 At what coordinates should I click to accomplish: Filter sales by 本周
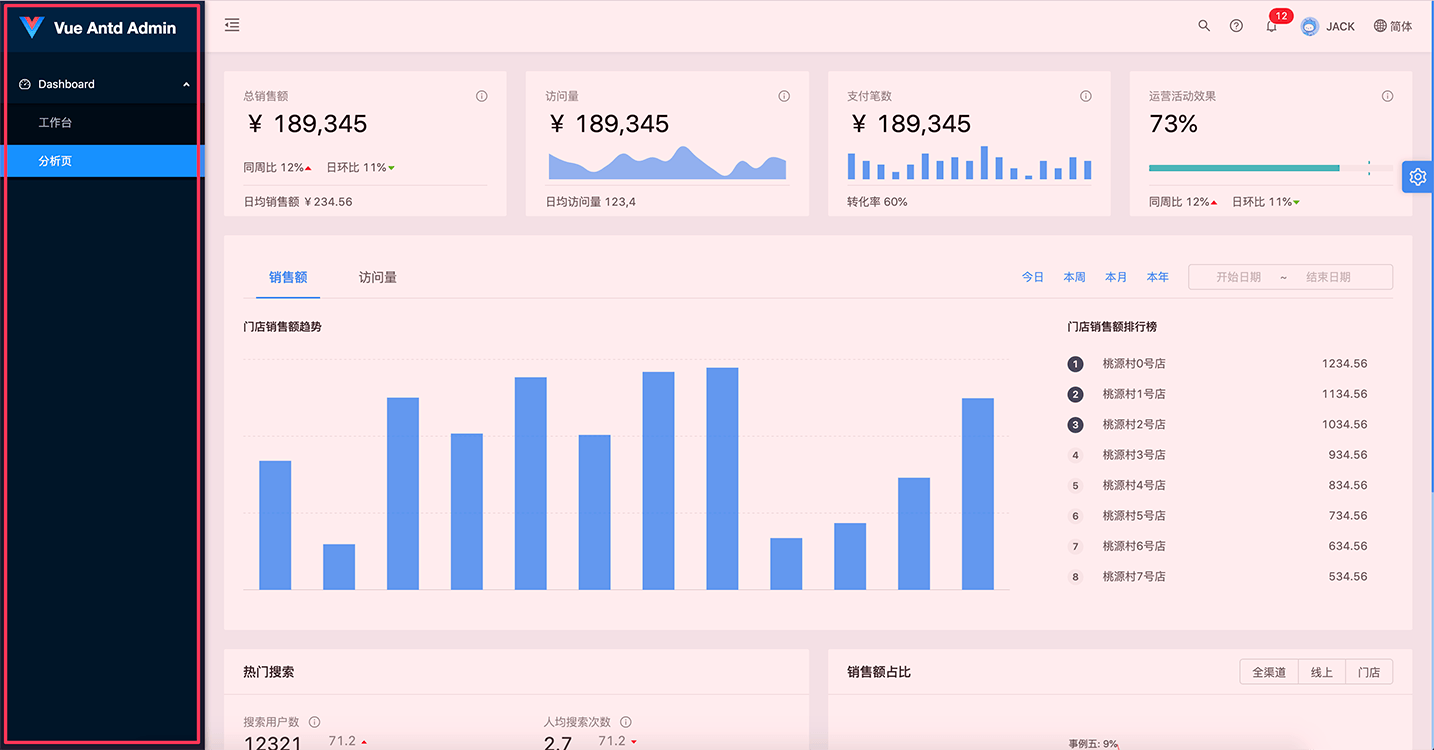1074,277
